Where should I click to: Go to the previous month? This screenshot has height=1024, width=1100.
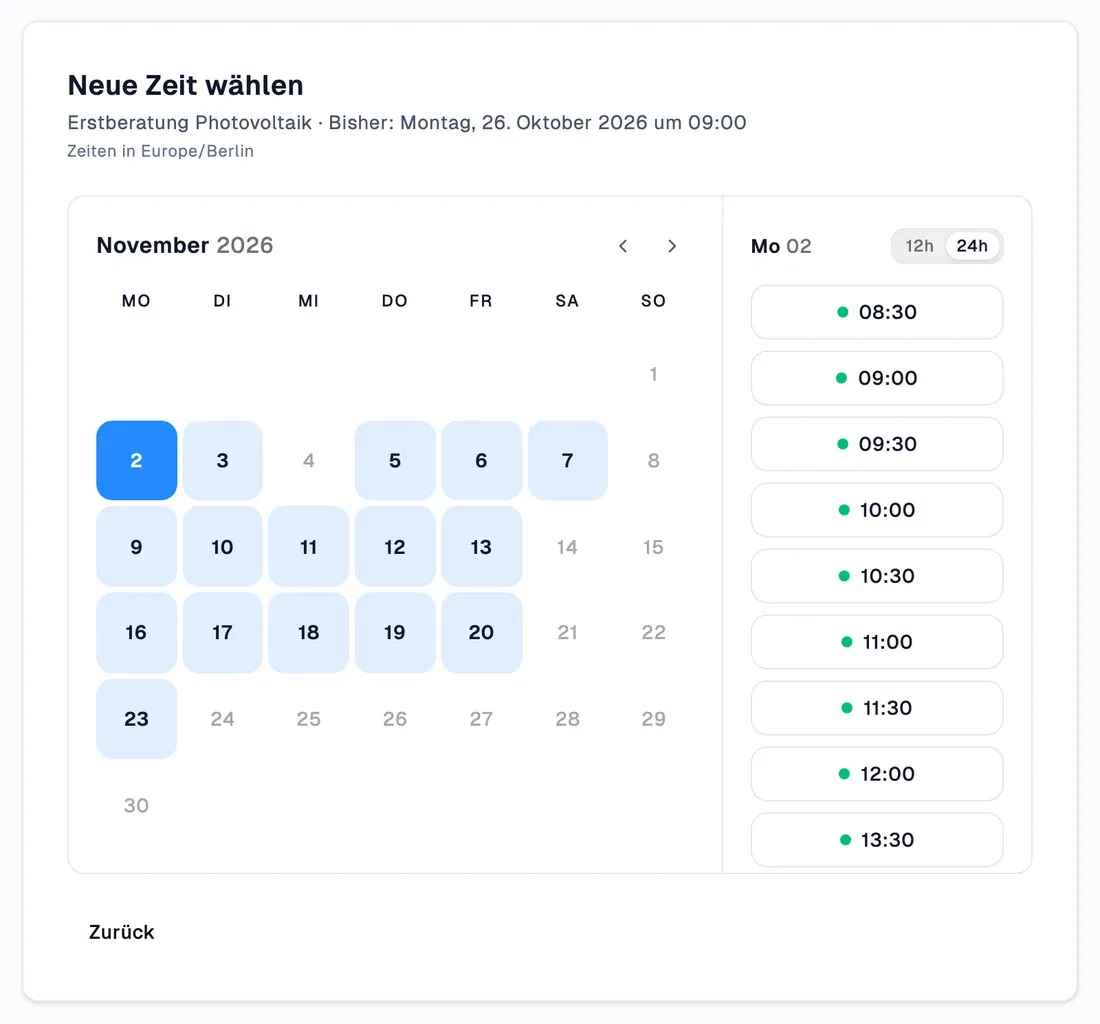coord(623,246)
